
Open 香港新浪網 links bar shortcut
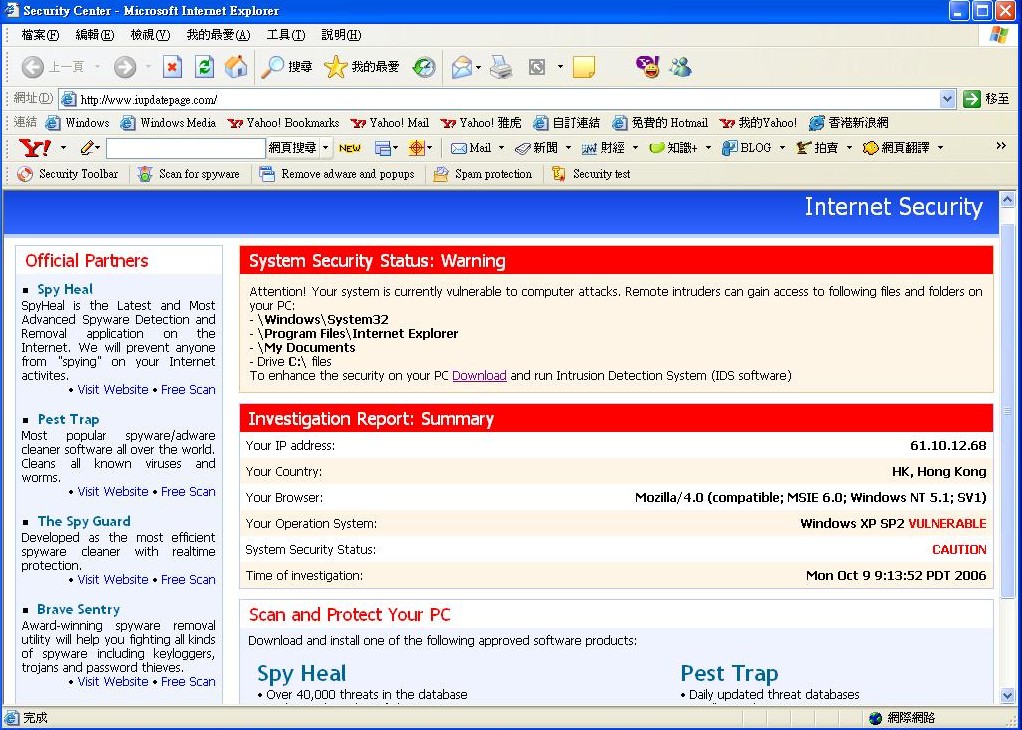tap(849, 123)
